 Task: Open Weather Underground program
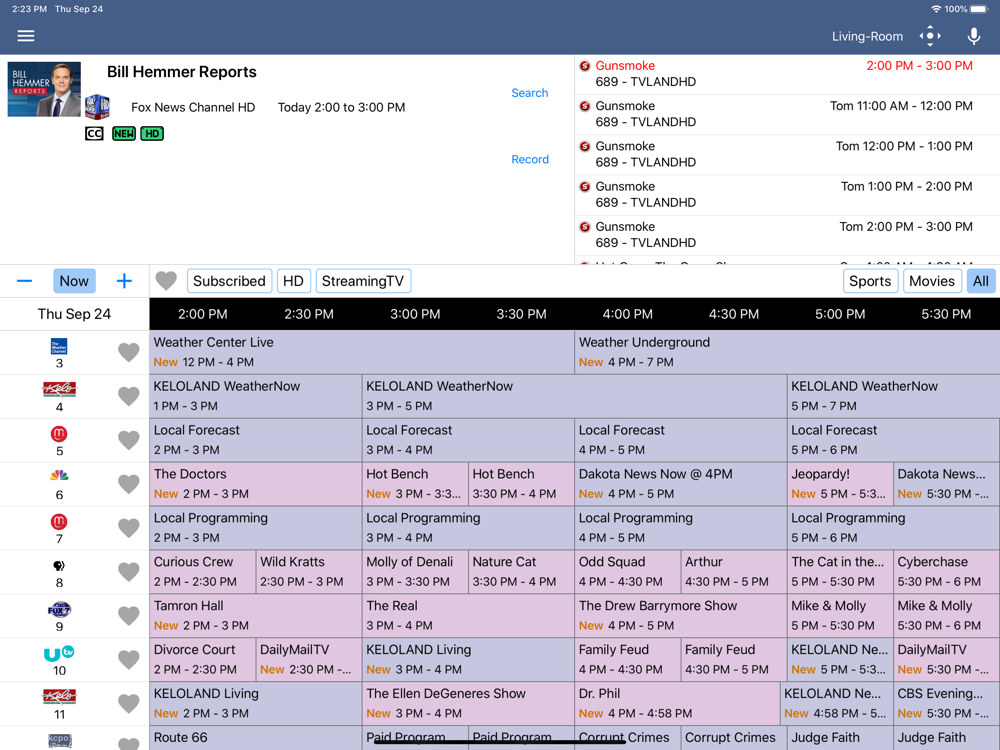[787, 352]
